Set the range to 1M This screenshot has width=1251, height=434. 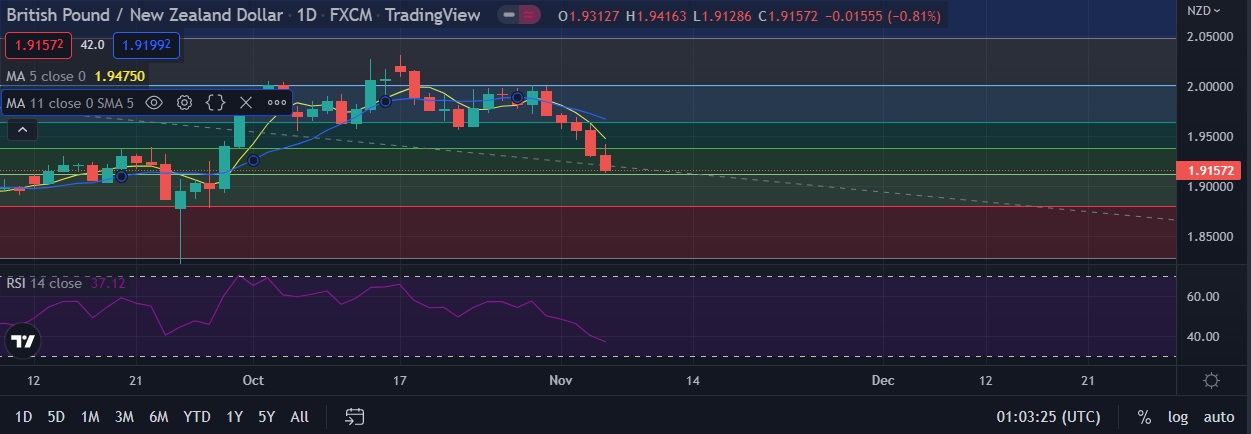(x=90, y=417)
